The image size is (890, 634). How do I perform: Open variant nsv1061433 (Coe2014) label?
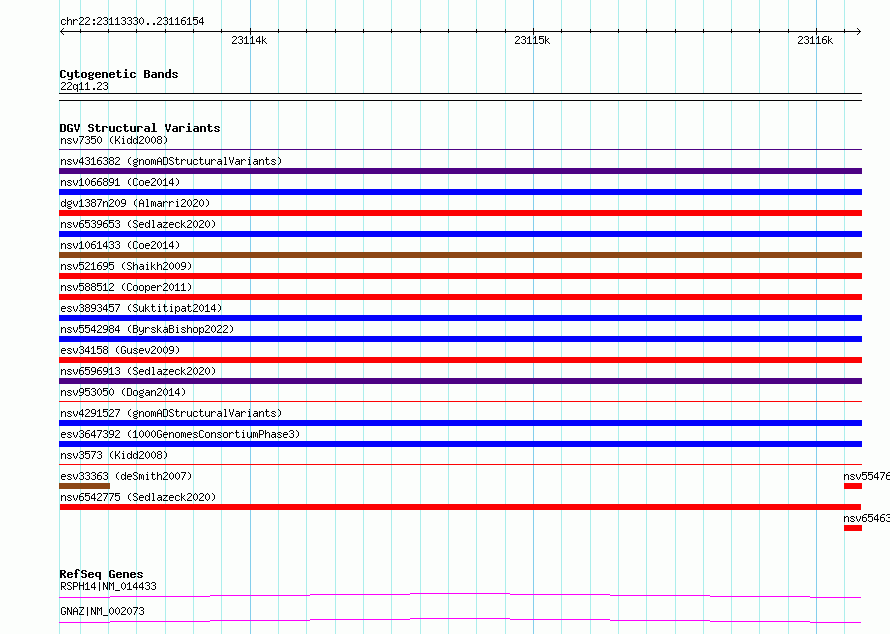(120, 245)
